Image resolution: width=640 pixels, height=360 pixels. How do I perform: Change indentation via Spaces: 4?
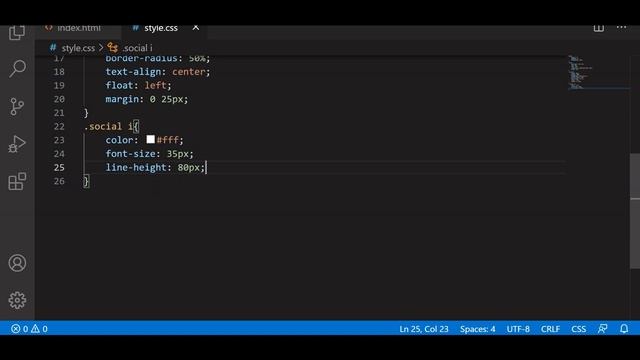[478, 329]
